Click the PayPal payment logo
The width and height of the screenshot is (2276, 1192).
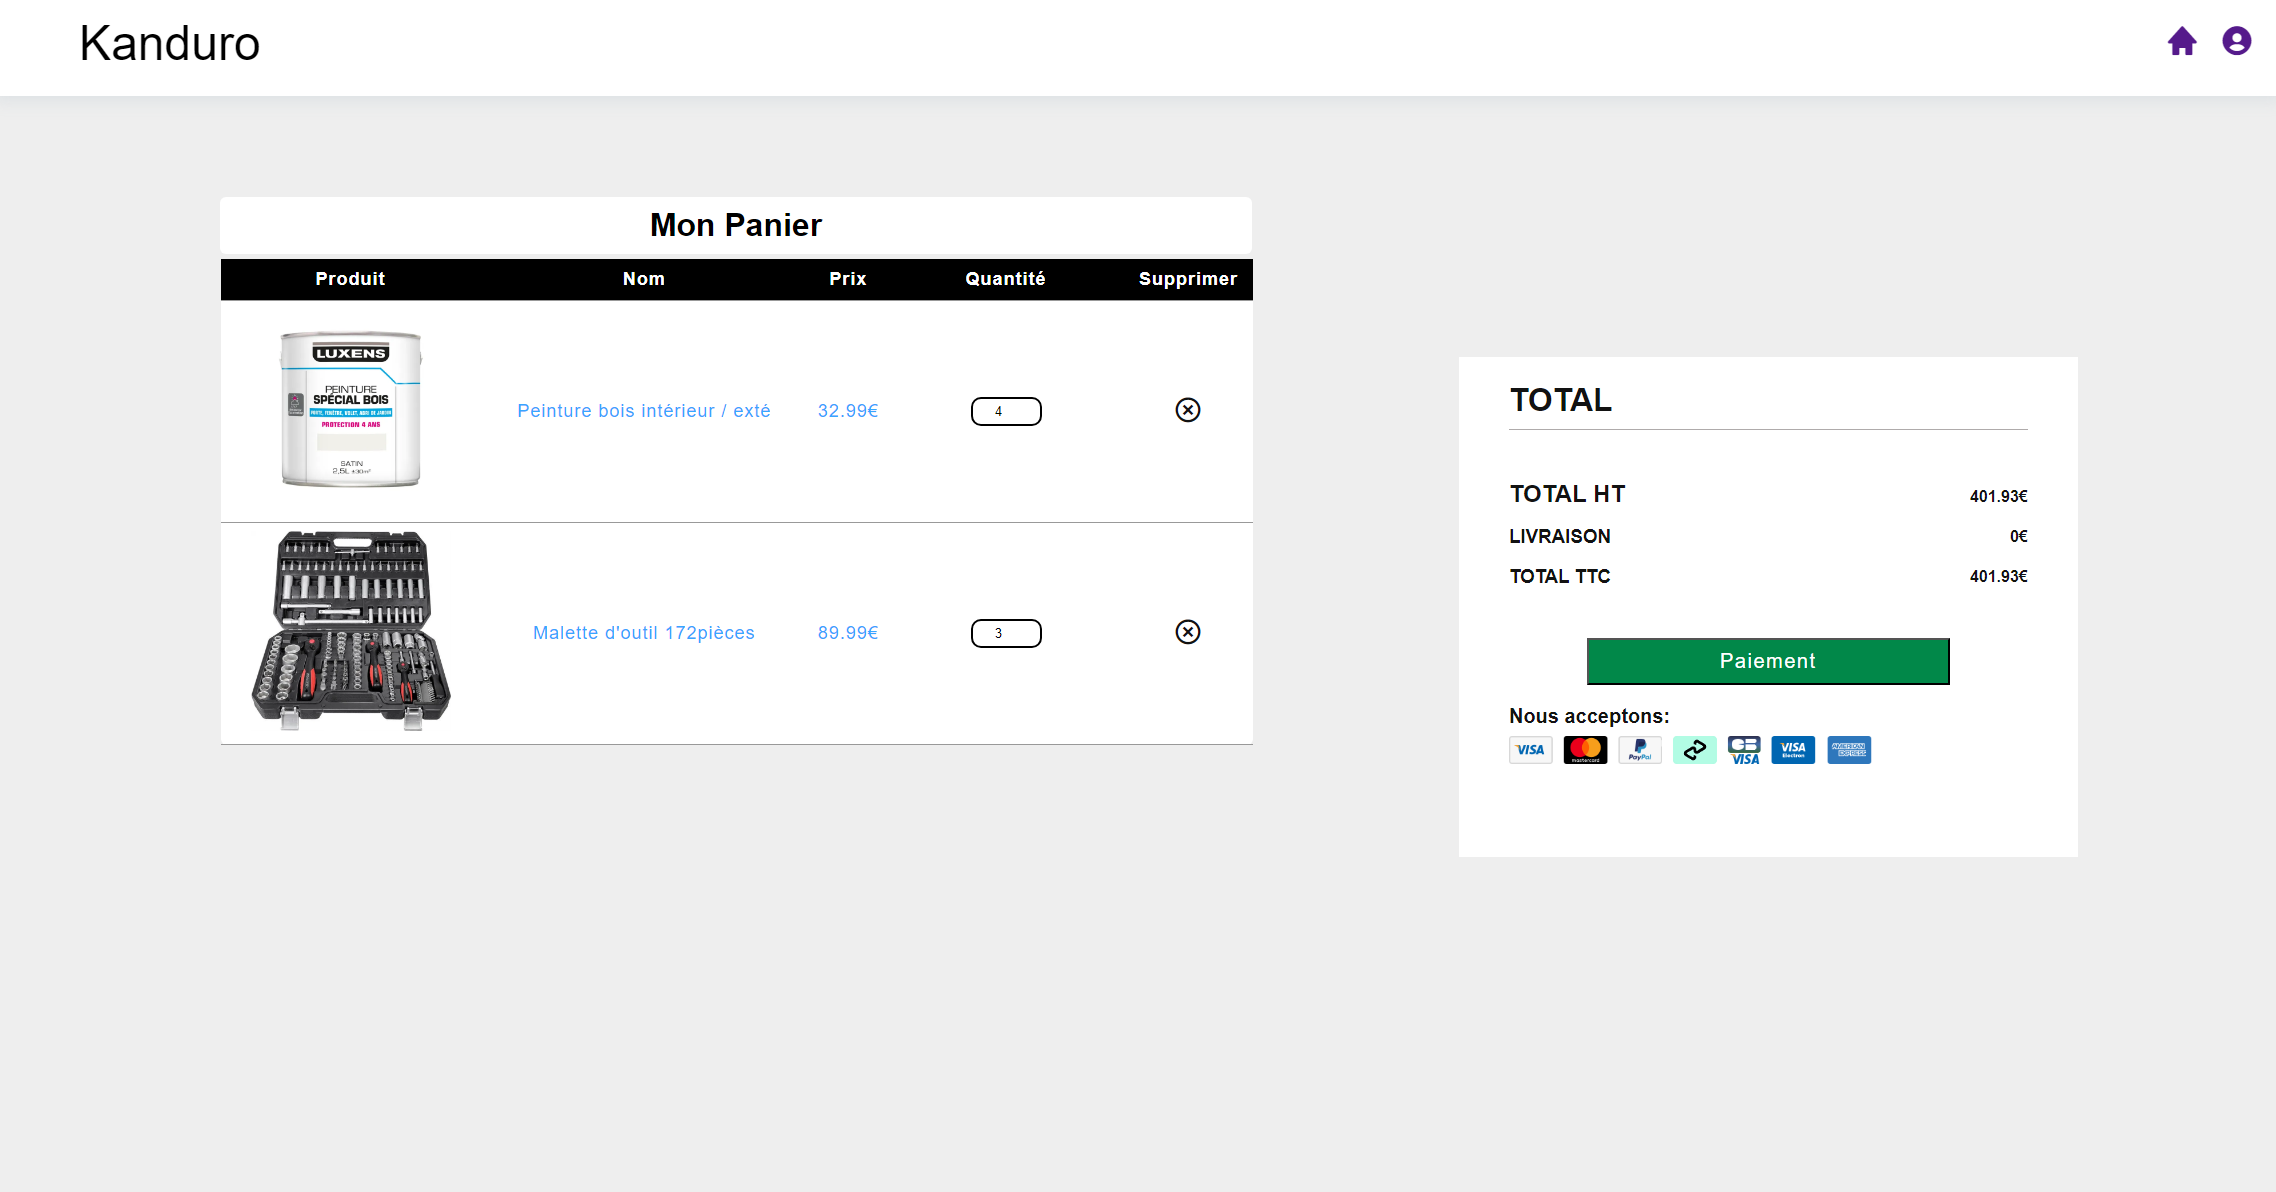coord(1640,750)
